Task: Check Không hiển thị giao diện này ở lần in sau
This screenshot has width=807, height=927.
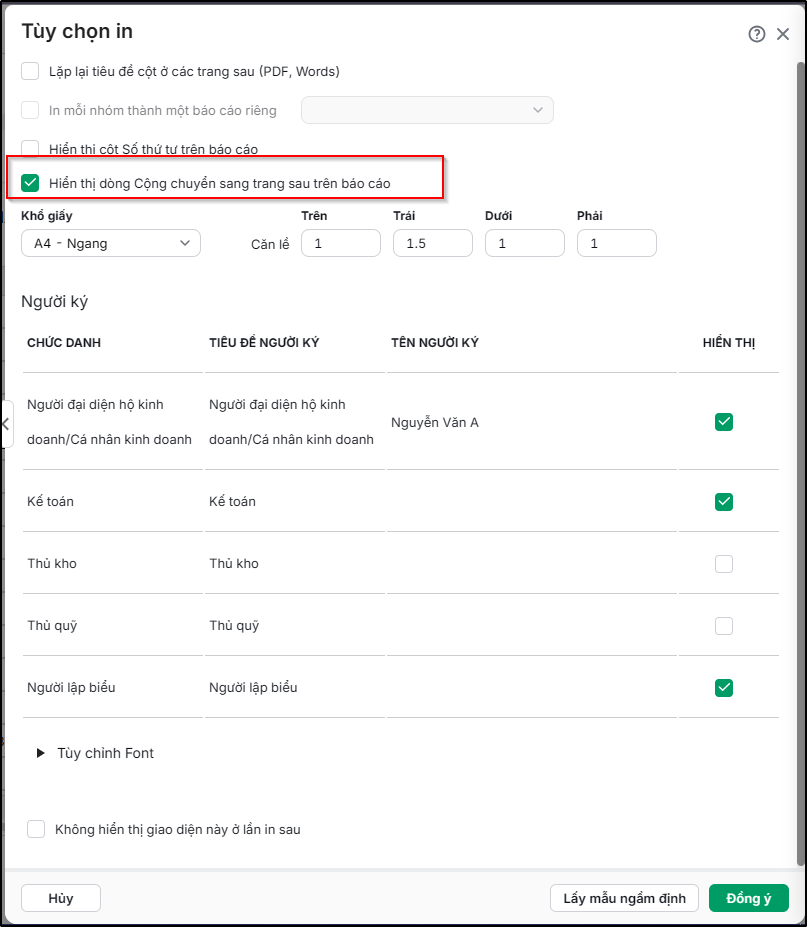Action: 36,829
